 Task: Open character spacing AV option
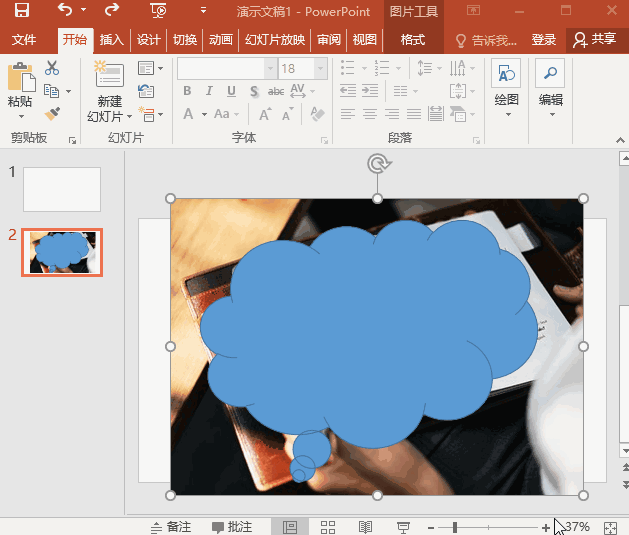302,91
